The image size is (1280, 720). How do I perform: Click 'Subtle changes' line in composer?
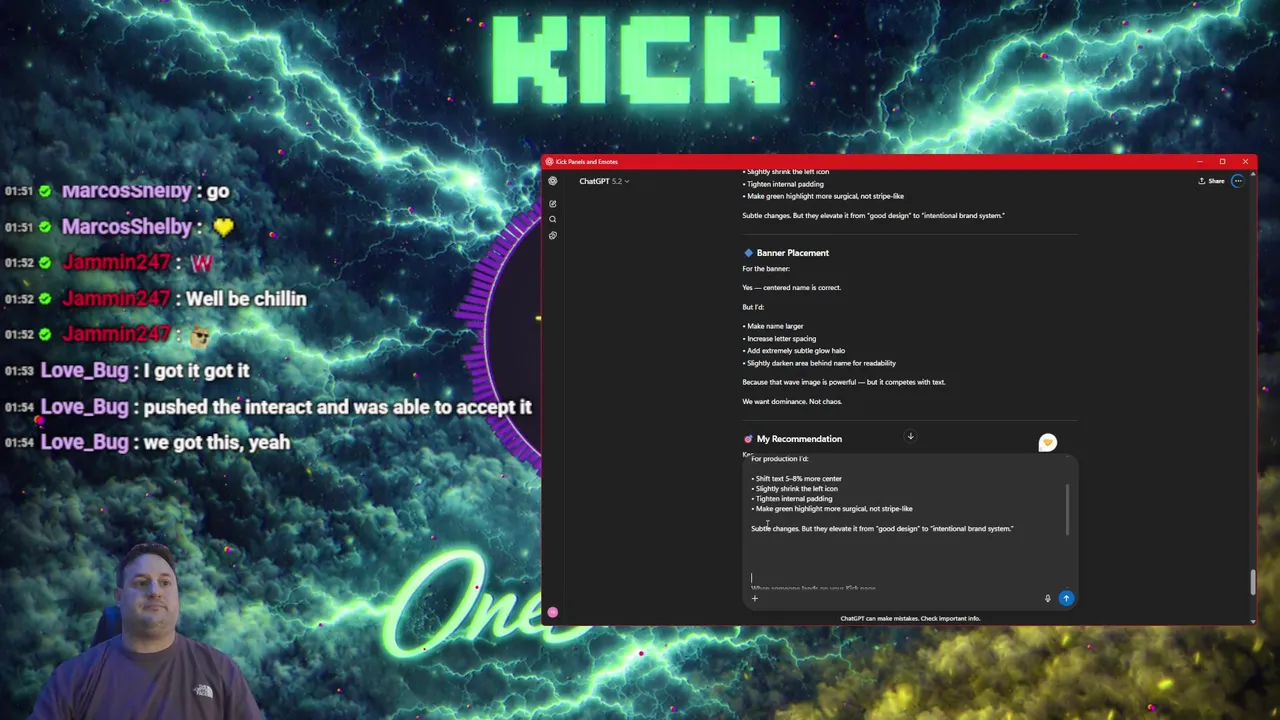click(882, 529)
